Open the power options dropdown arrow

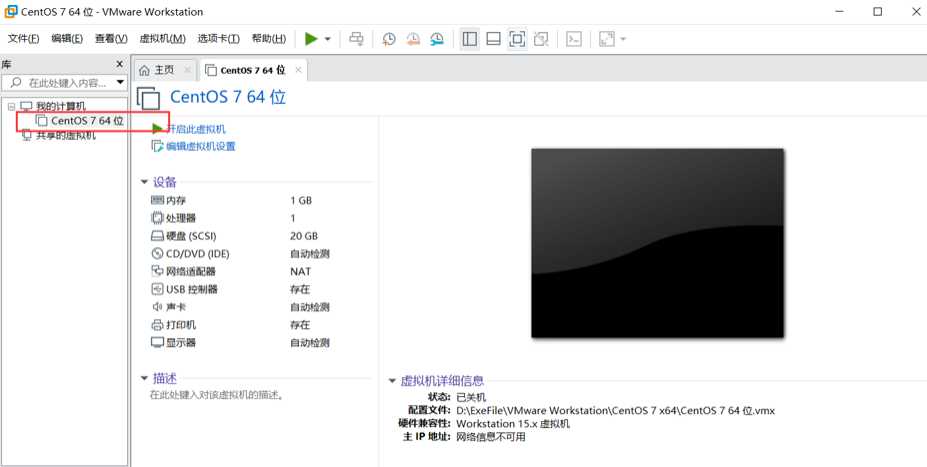point(328,40)
